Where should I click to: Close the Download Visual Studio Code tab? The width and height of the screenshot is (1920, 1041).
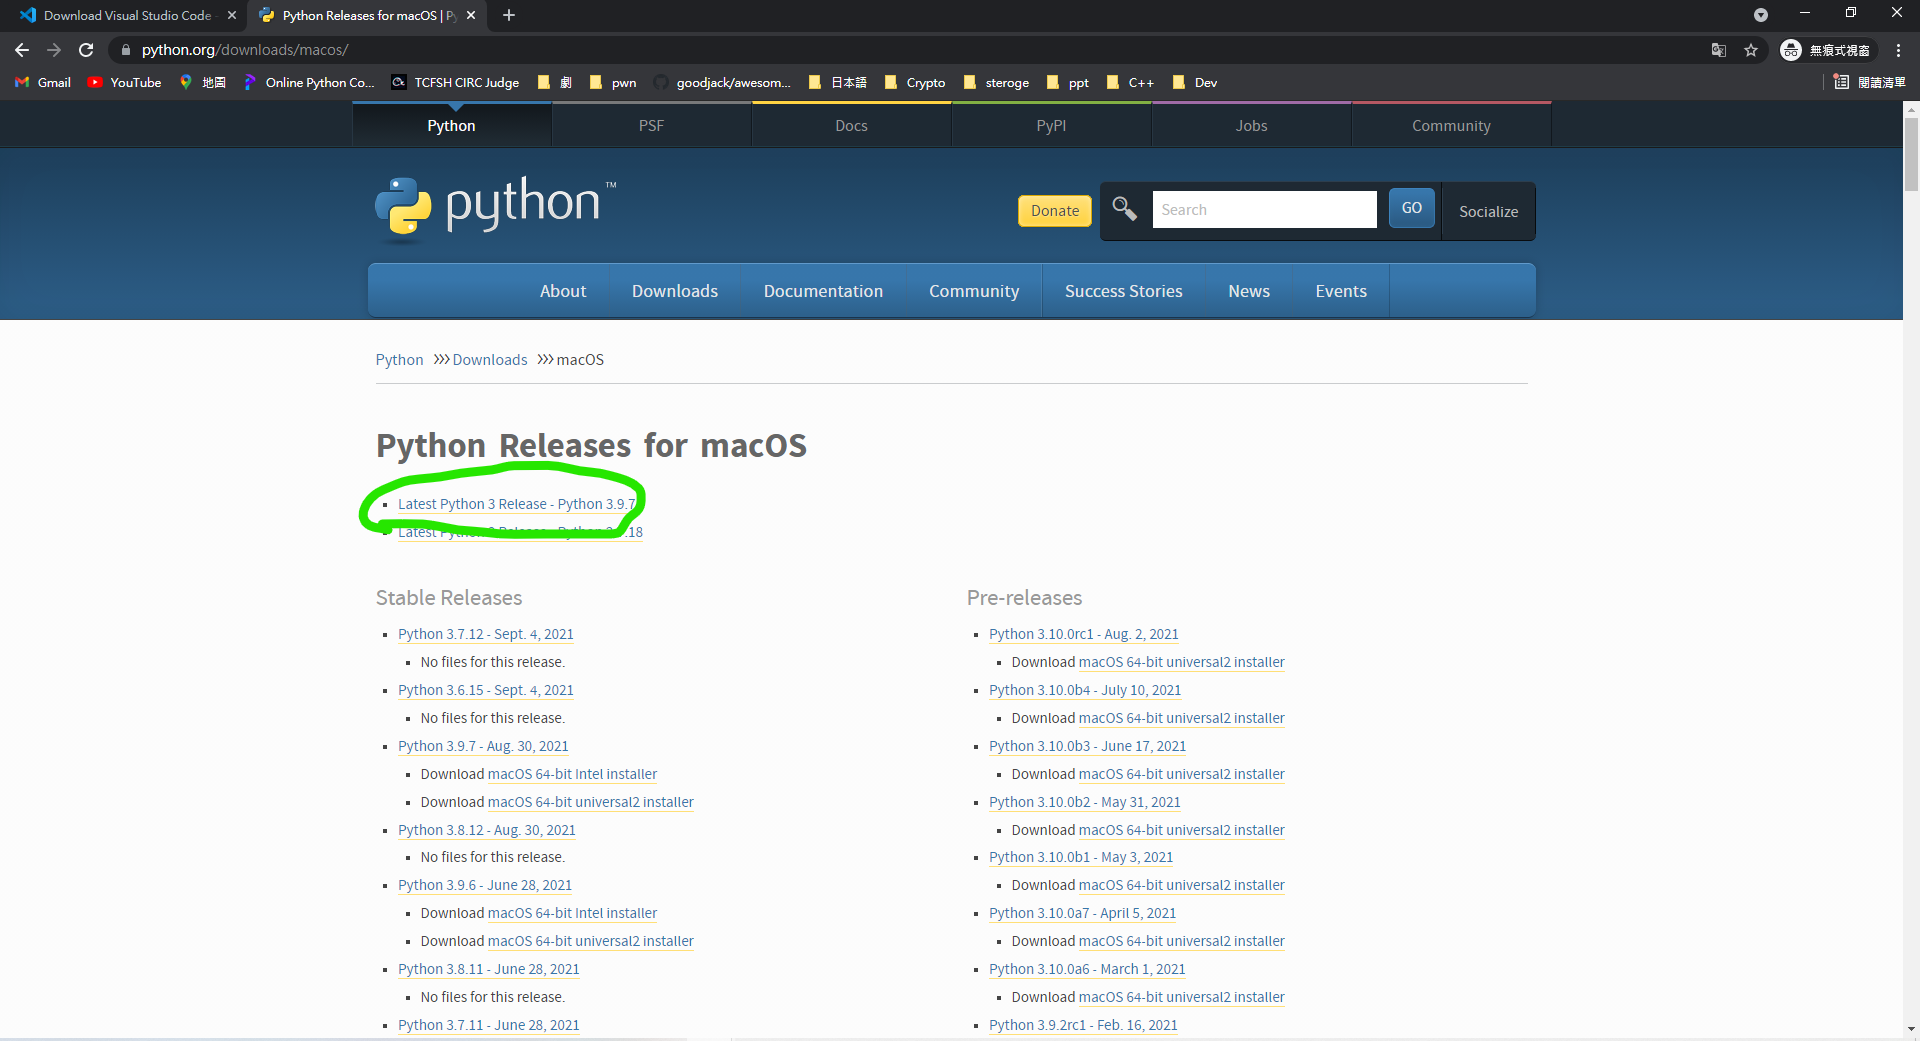(x=232, y=15)
